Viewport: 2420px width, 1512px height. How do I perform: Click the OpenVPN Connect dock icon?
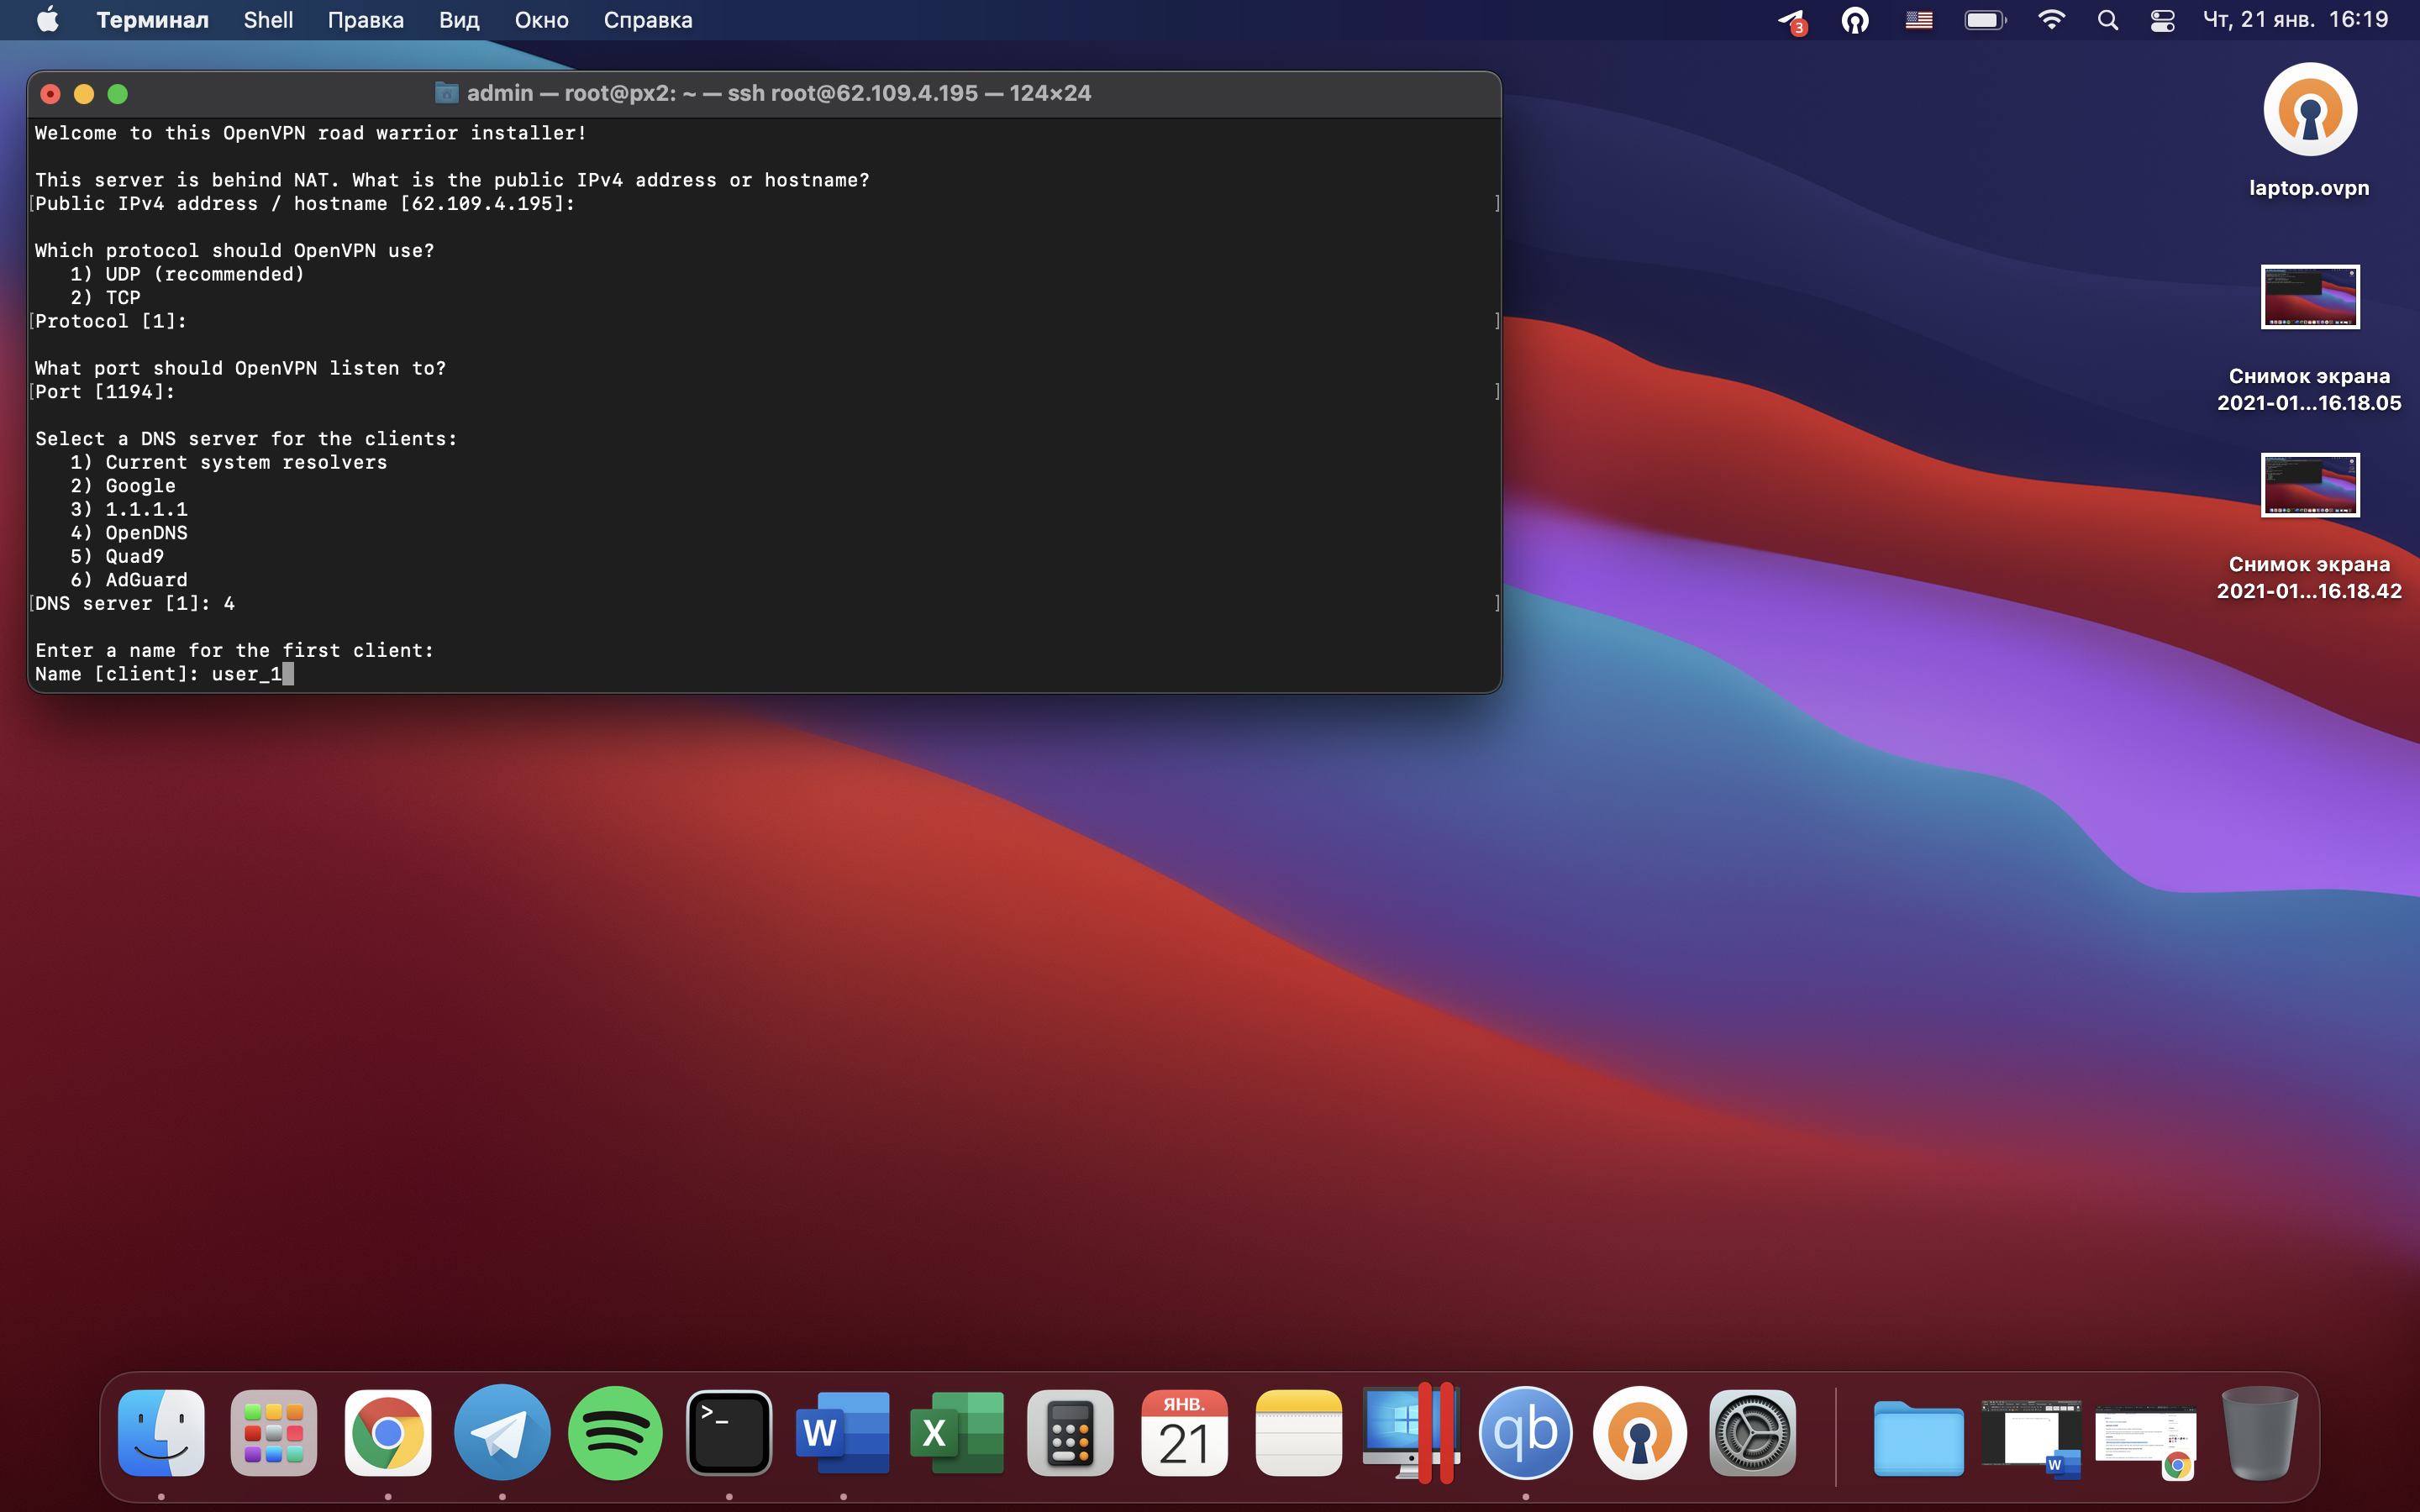[x=1639, y=1432]
